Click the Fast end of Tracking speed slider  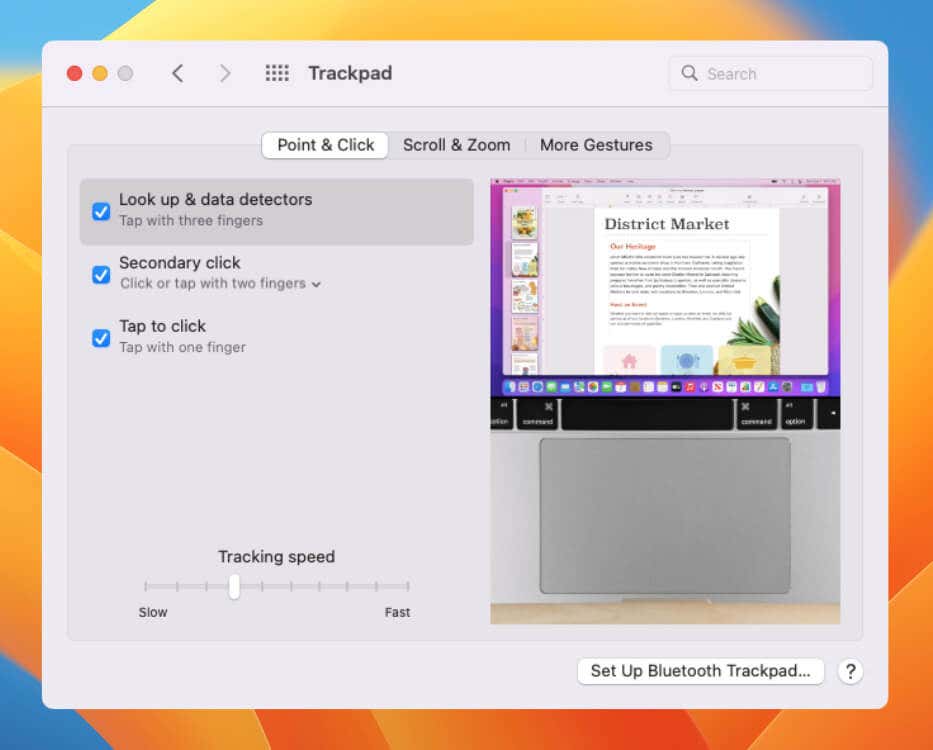tap(408, 586)
